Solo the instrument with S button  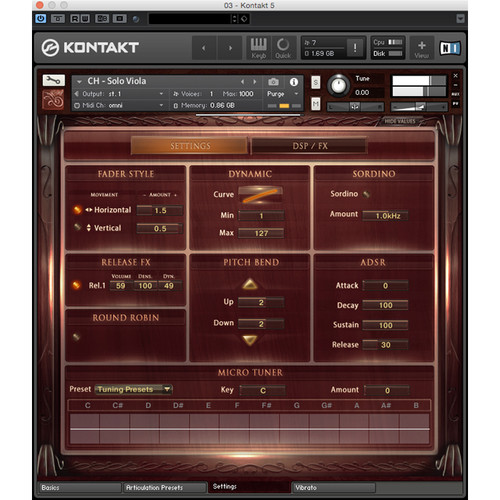(x=315, y=82)
